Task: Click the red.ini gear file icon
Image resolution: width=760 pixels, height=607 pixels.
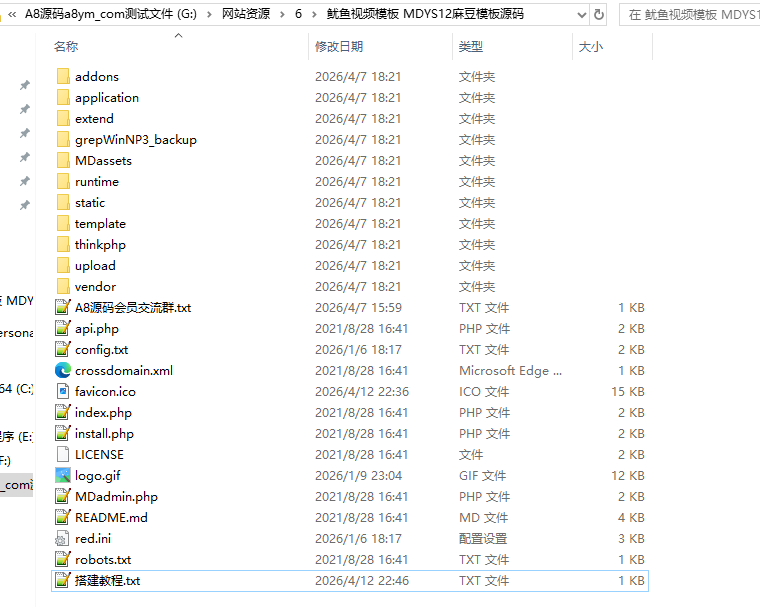Action: click(63, 538)
